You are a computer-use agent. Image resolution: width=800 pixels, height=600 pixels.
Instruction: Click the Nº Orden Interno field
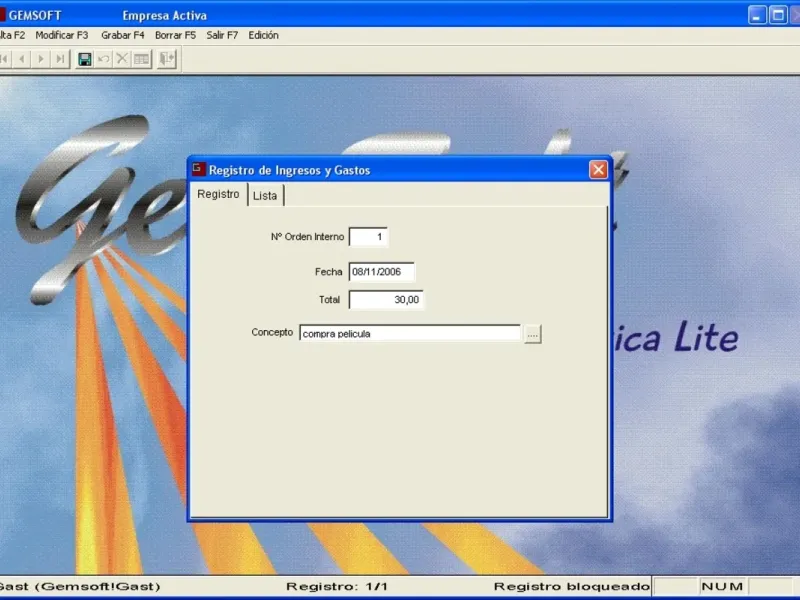tap(368, 237)
